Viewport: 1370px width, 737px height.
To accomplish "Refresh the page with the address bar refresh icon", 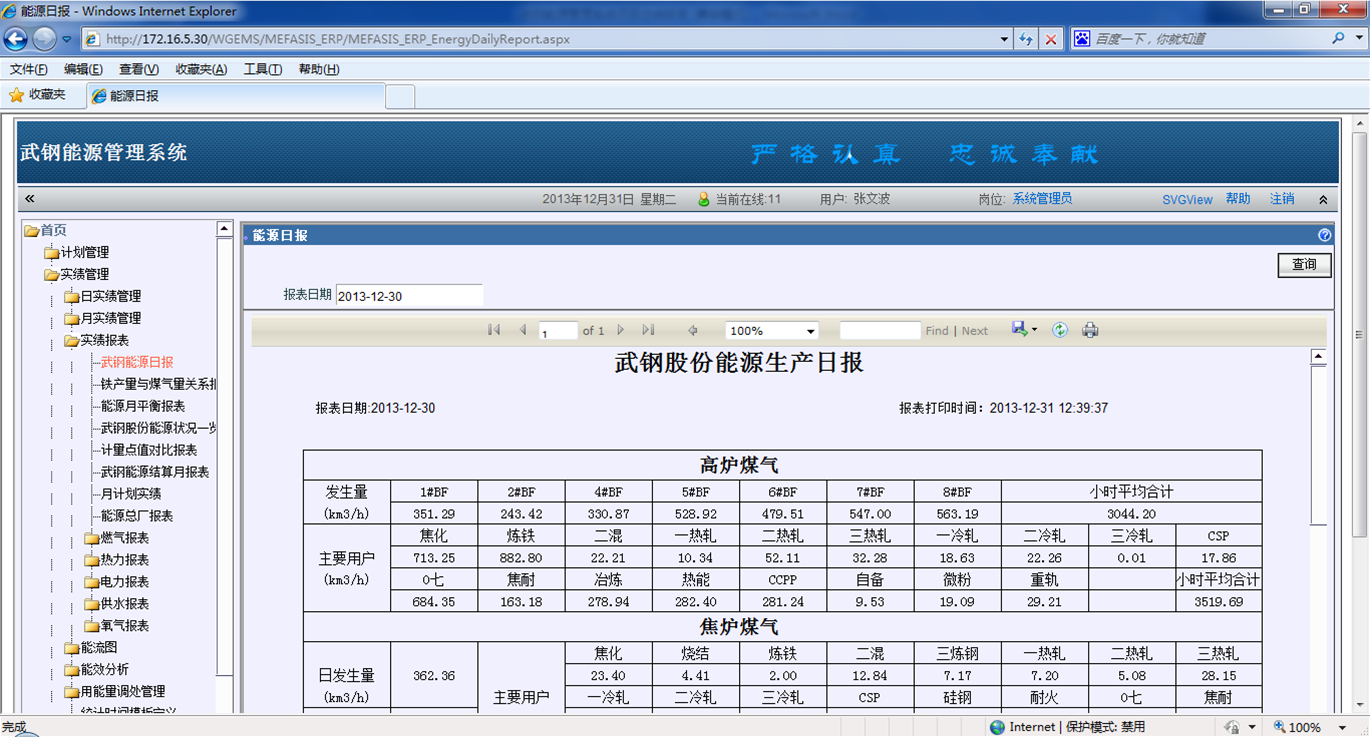I will coord(1026,39).
